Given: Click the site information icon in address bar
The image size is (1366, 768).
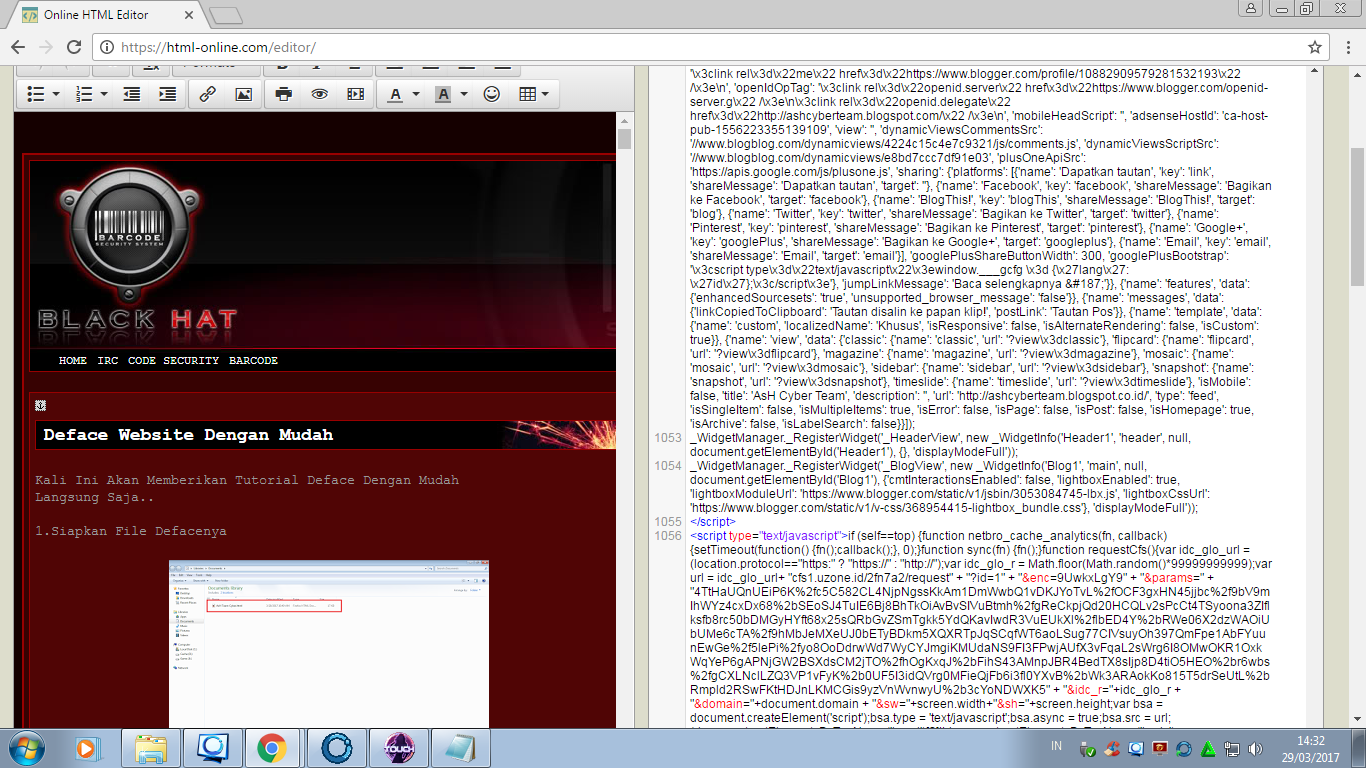Looking at the screenshot, I should click(x=108, y=47).
